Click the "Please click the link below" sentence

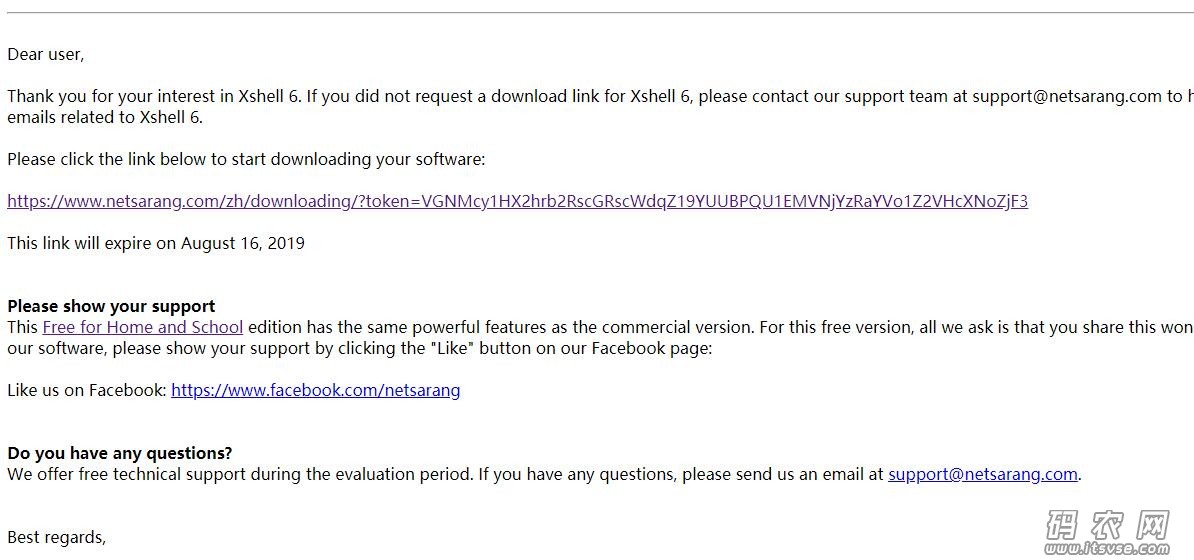(246, 160)
